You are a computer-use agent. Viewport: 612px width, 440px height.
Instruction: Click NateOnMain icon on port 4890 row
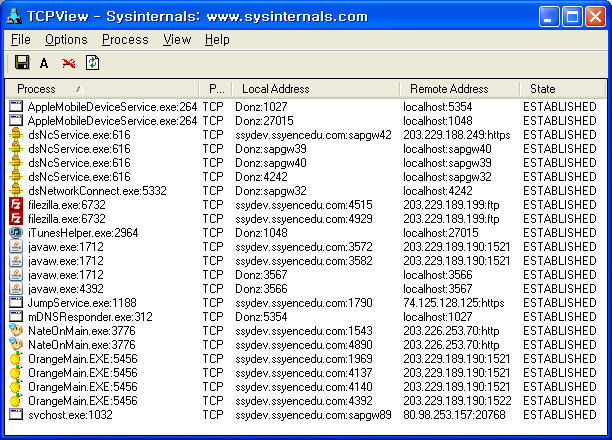[x=16, y=344]
